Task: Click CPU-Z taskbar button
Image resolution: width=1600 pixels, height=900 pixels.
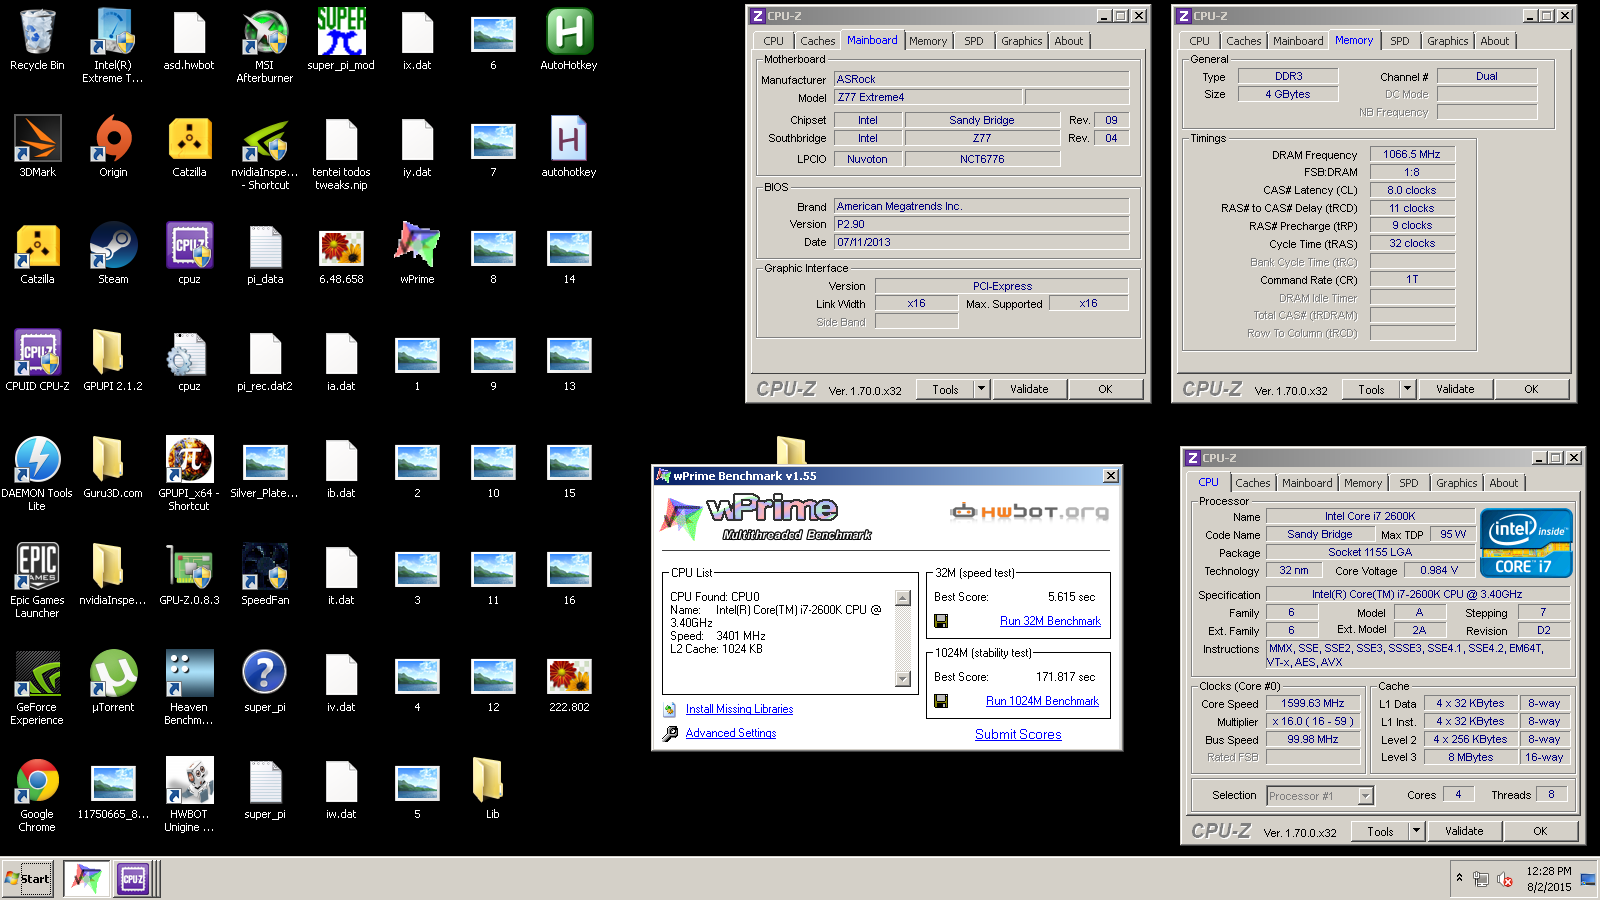Action: [x=133, y=879]
